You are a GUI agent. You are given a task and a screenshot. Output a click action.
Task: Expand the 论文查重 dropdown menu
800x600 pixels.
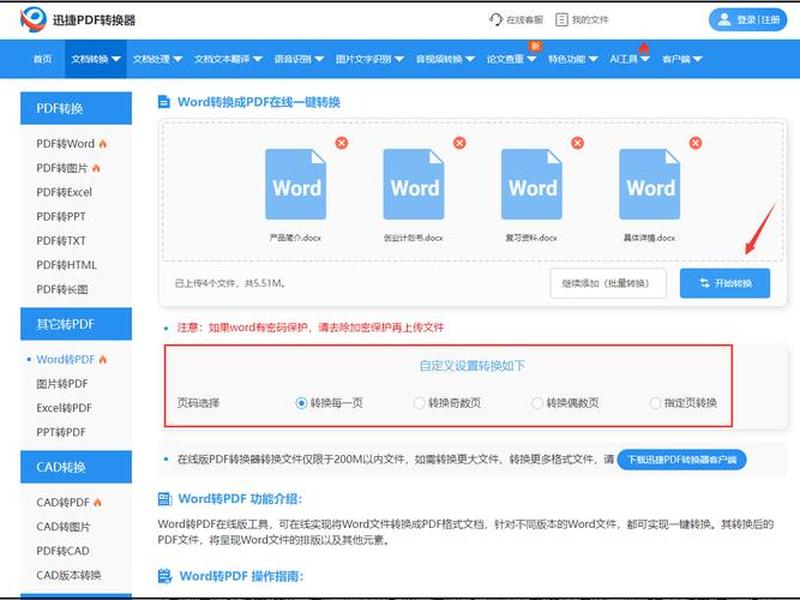[511, 59]
